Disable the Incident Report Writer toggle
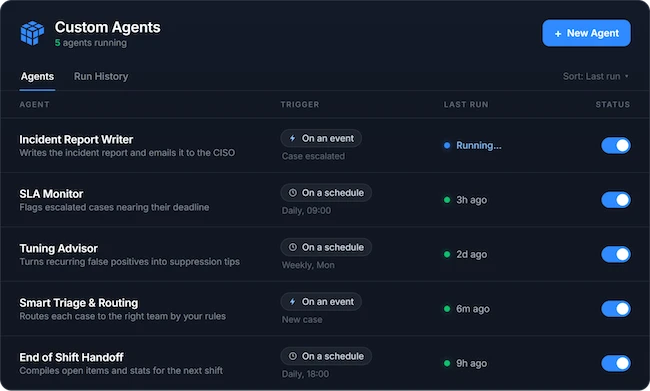Image resolution: width=650 pixels, height=391 pixels. (616, 146)
